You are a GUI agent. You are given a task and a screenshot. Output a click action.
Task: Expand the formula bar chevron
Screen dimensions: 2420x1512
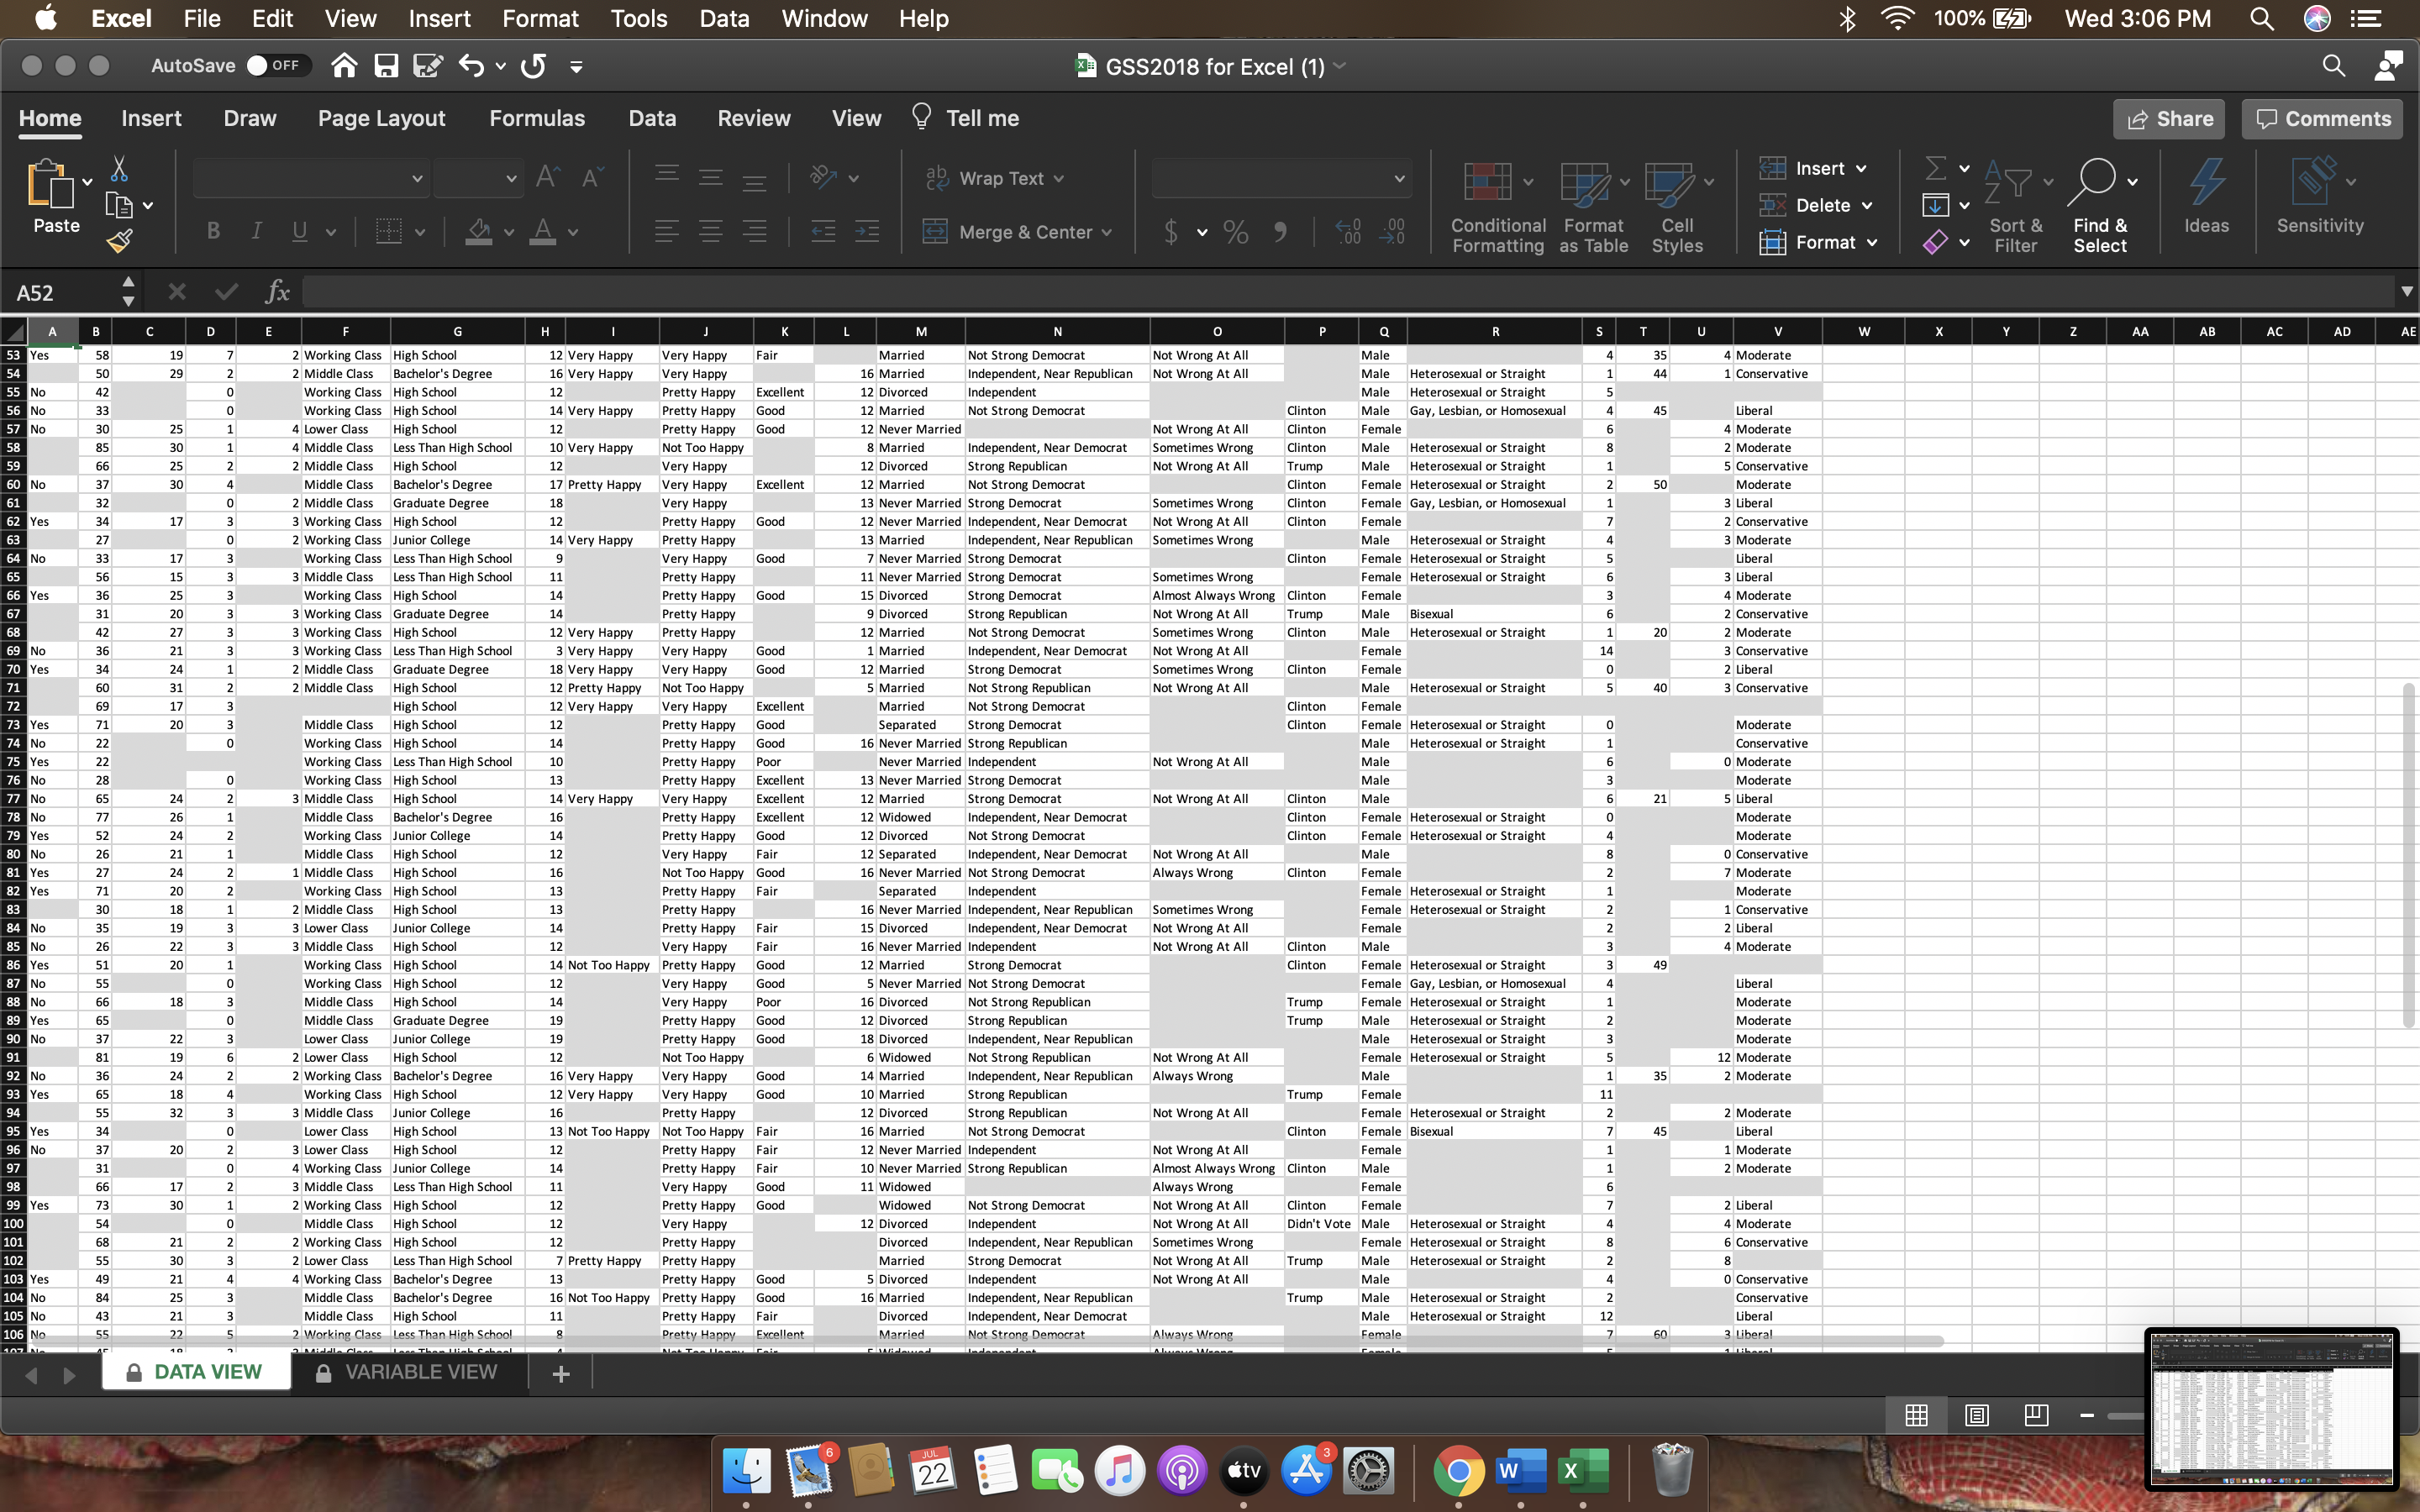2406,292
